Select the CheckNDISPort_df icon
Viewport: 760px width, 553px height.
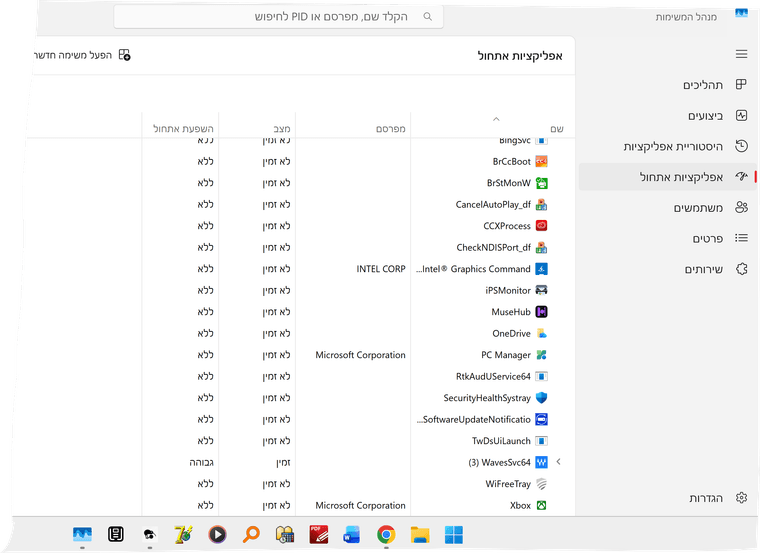click(x=541, y=248)
